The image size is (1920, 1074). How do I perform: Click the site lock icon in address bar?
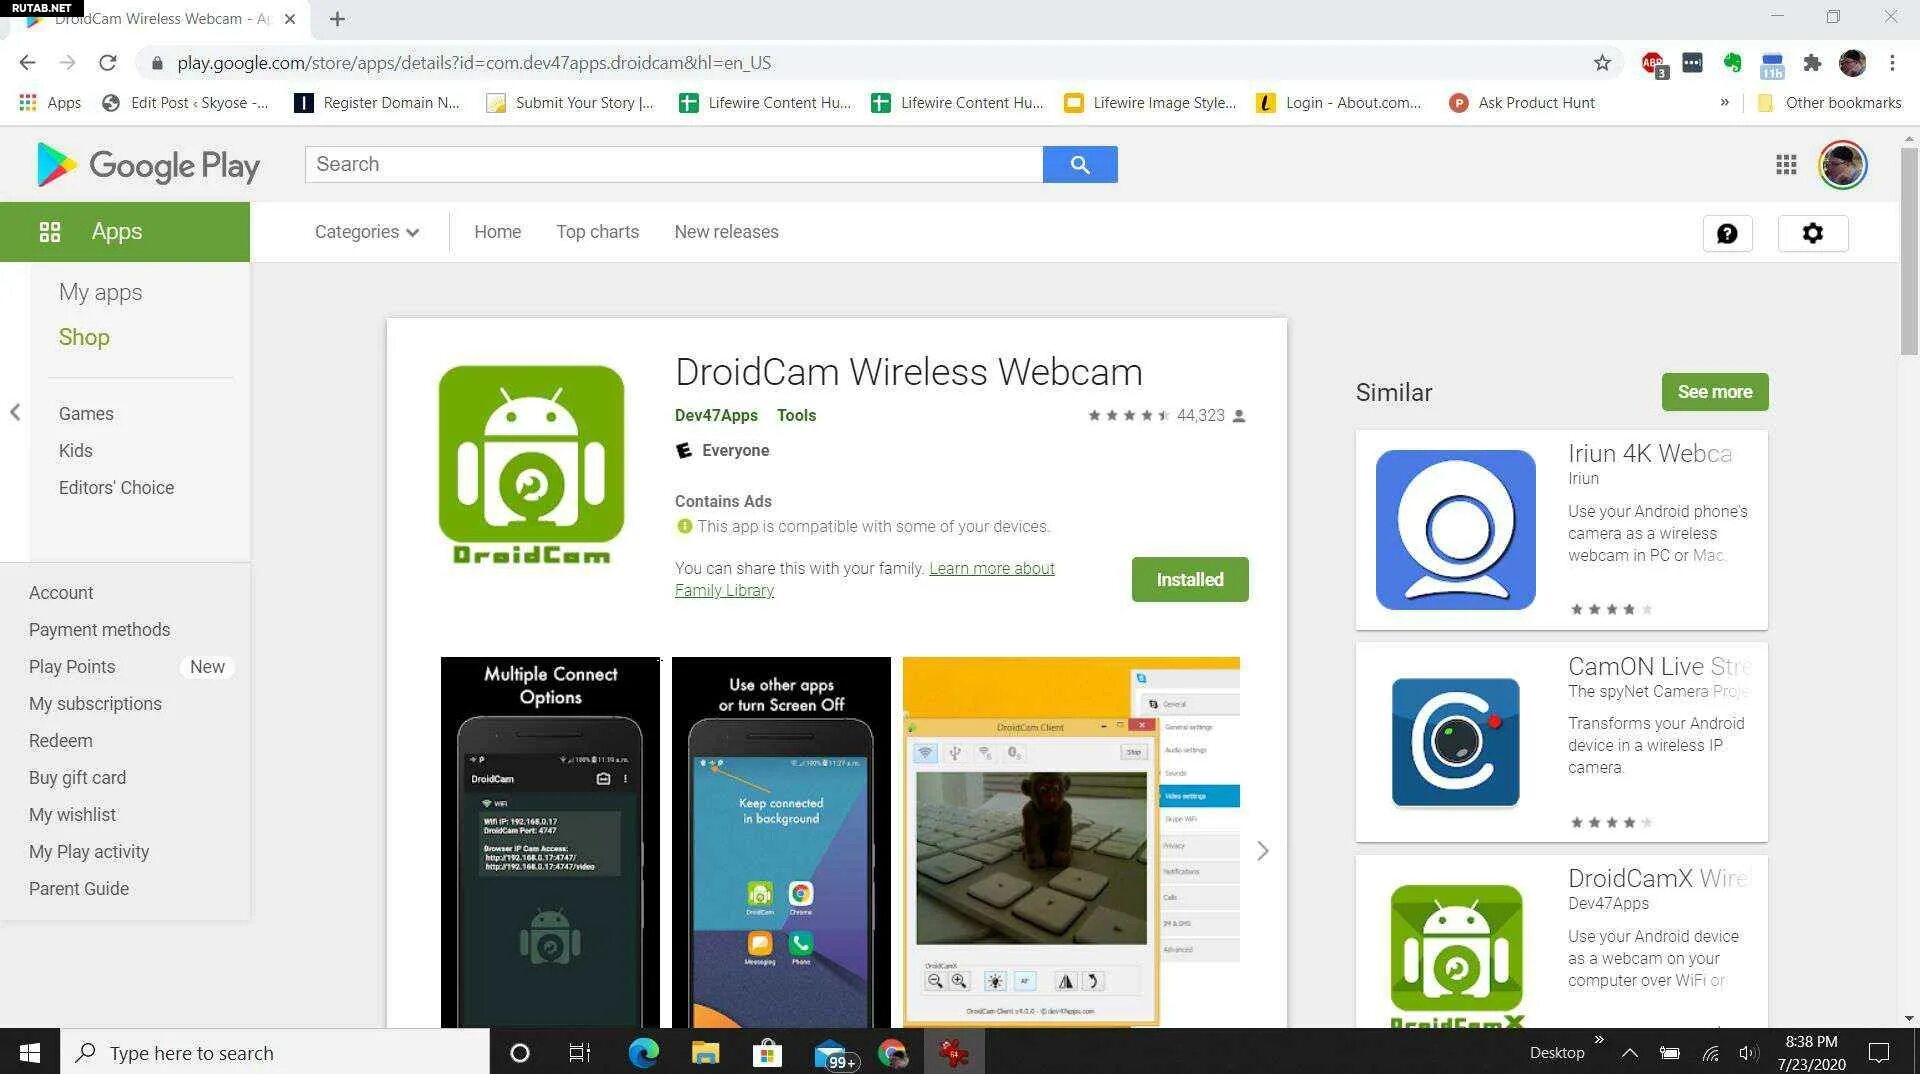(x=157, y=63)
